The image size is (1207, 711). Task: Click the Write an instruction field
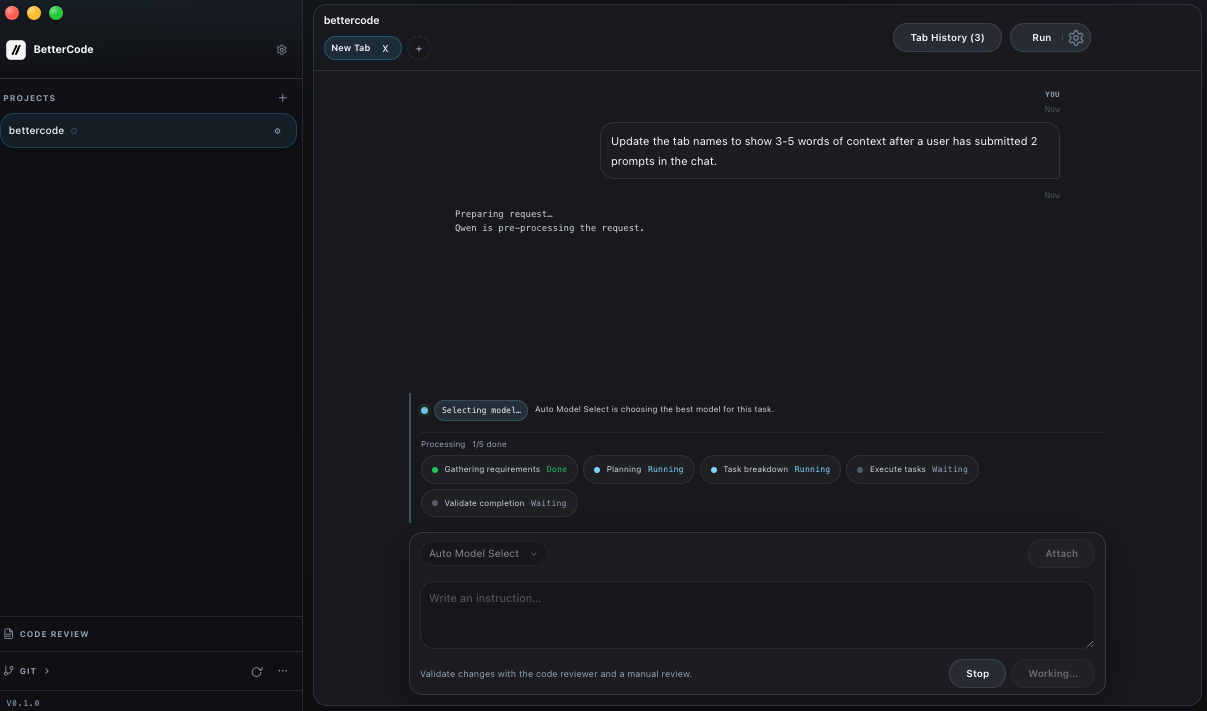click(757, 613)
